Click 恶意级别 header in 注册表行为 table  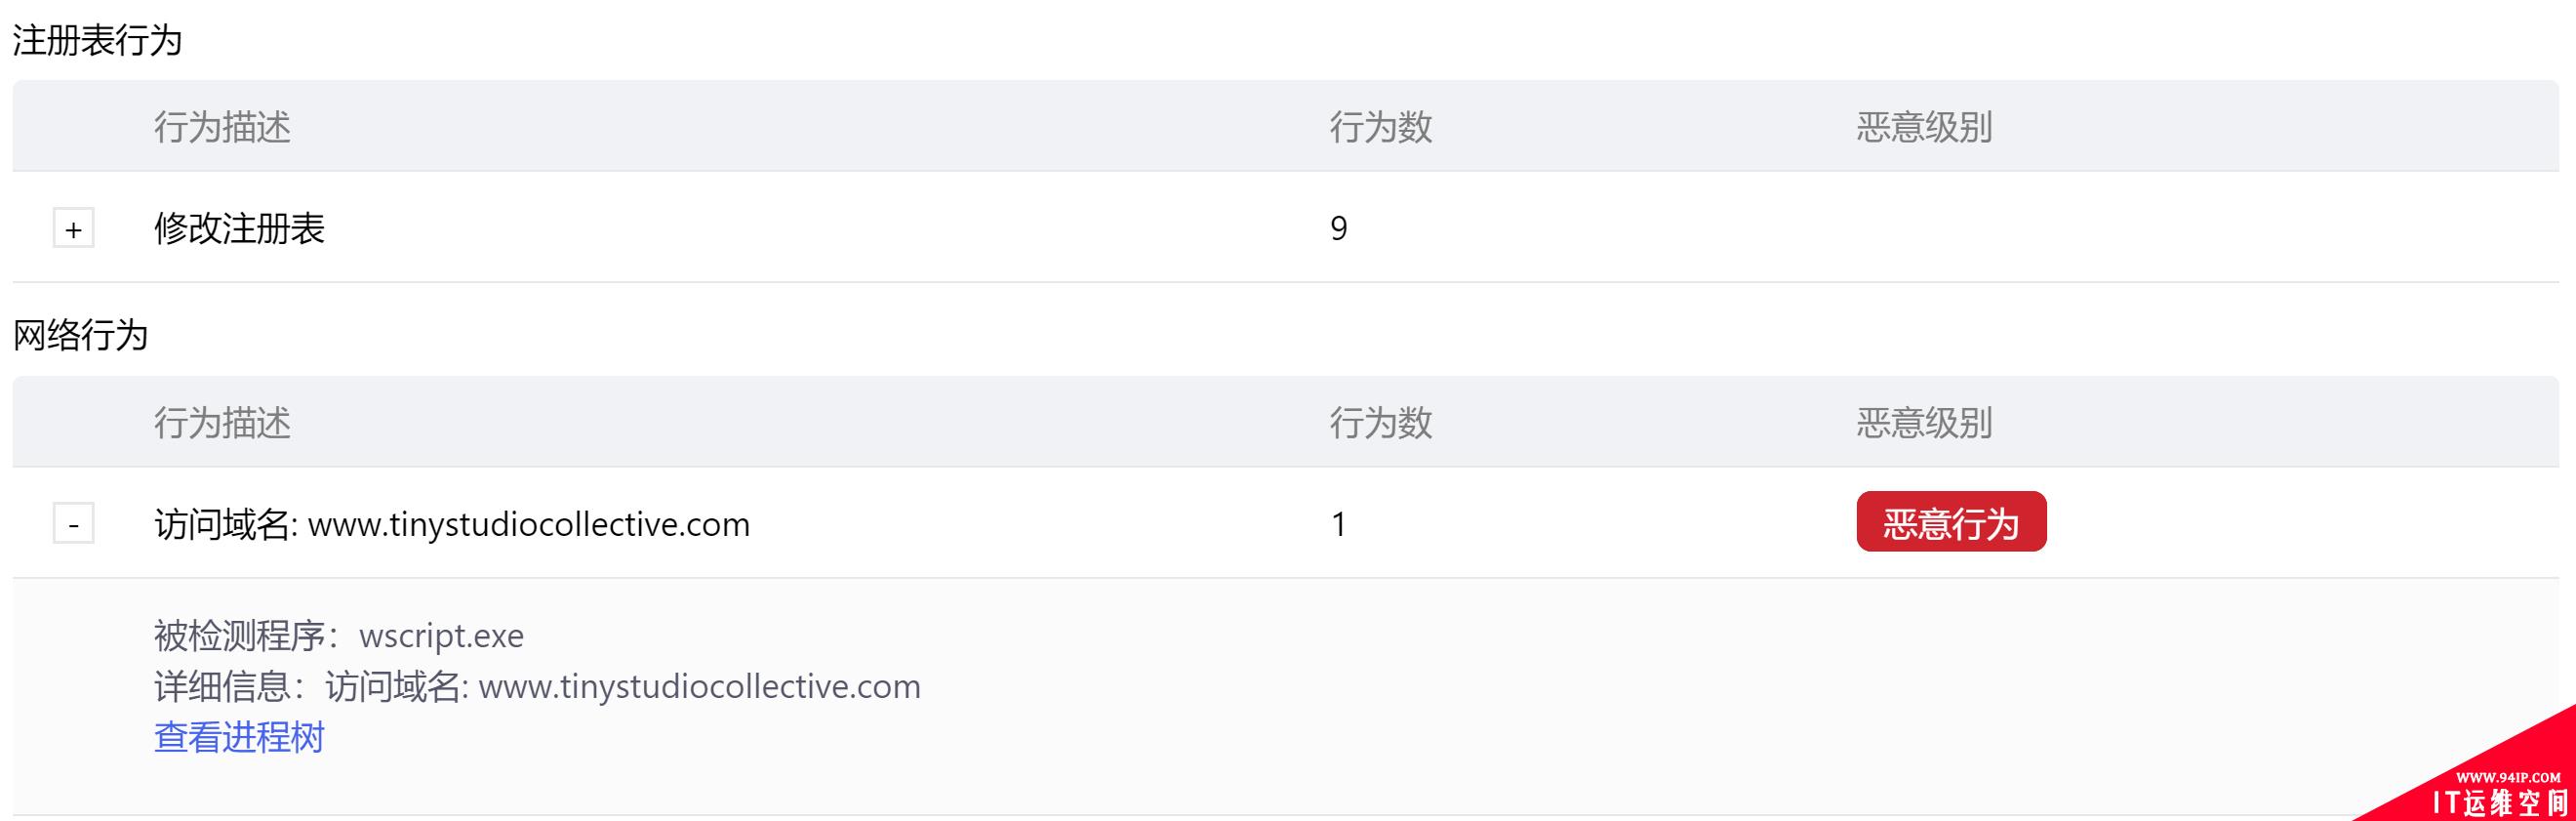pos(1924,127)
